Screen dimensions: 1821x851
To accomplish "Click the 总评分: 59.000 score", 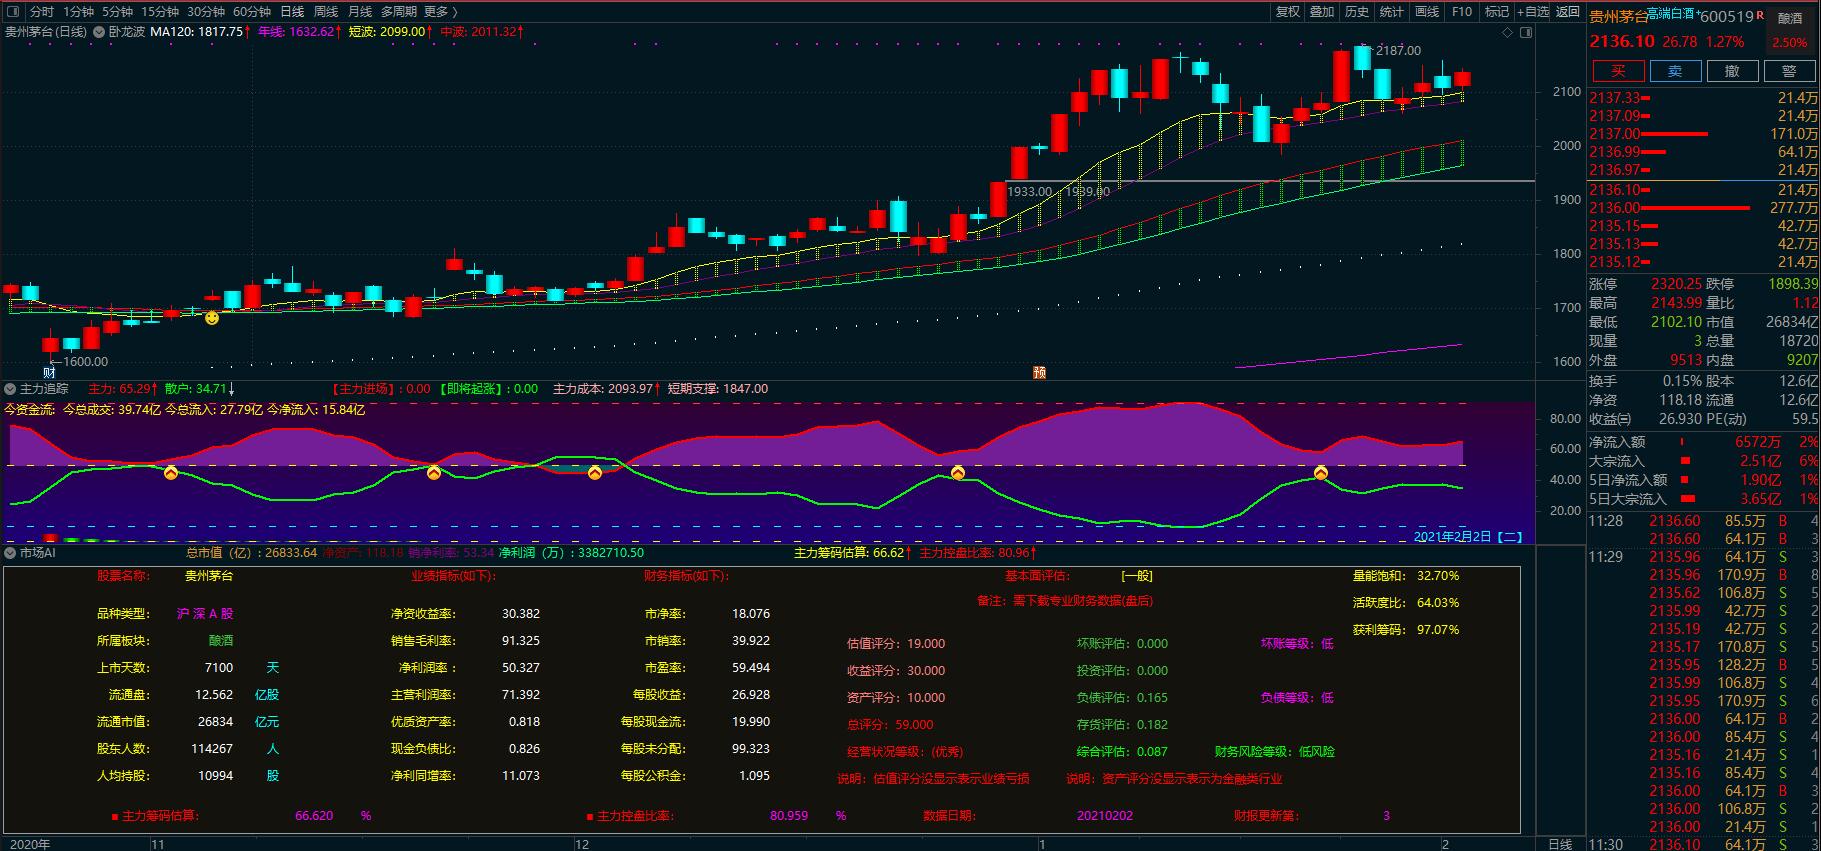I will (890, 725).
